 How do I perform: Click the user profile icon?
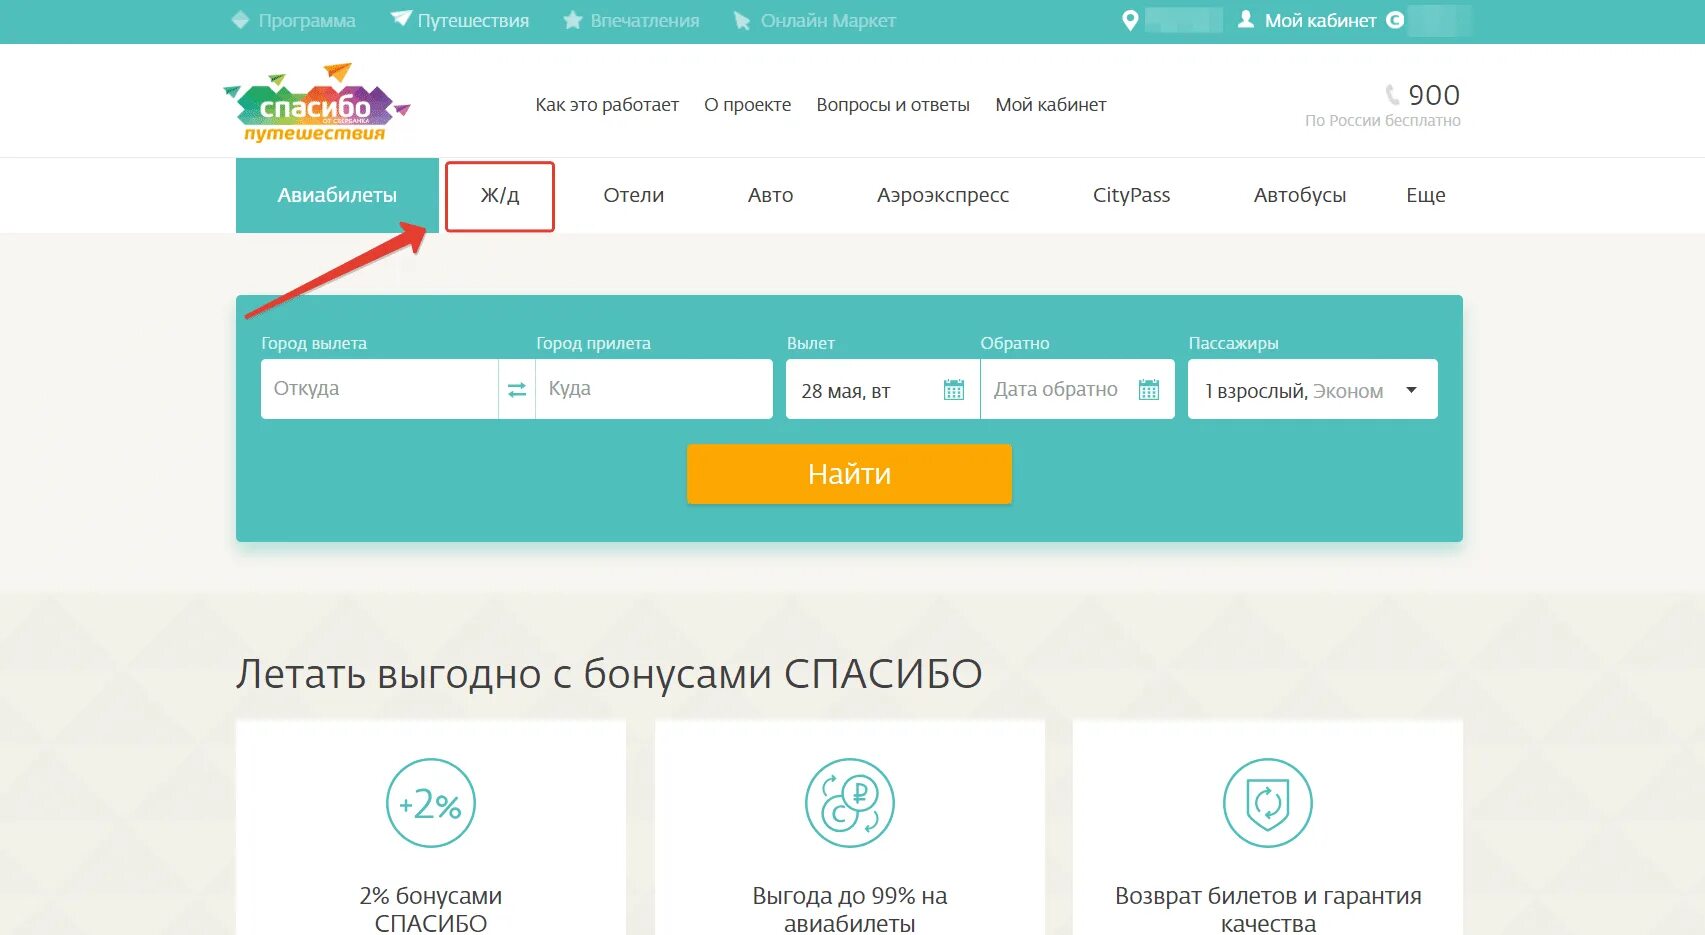(1246, 19)
